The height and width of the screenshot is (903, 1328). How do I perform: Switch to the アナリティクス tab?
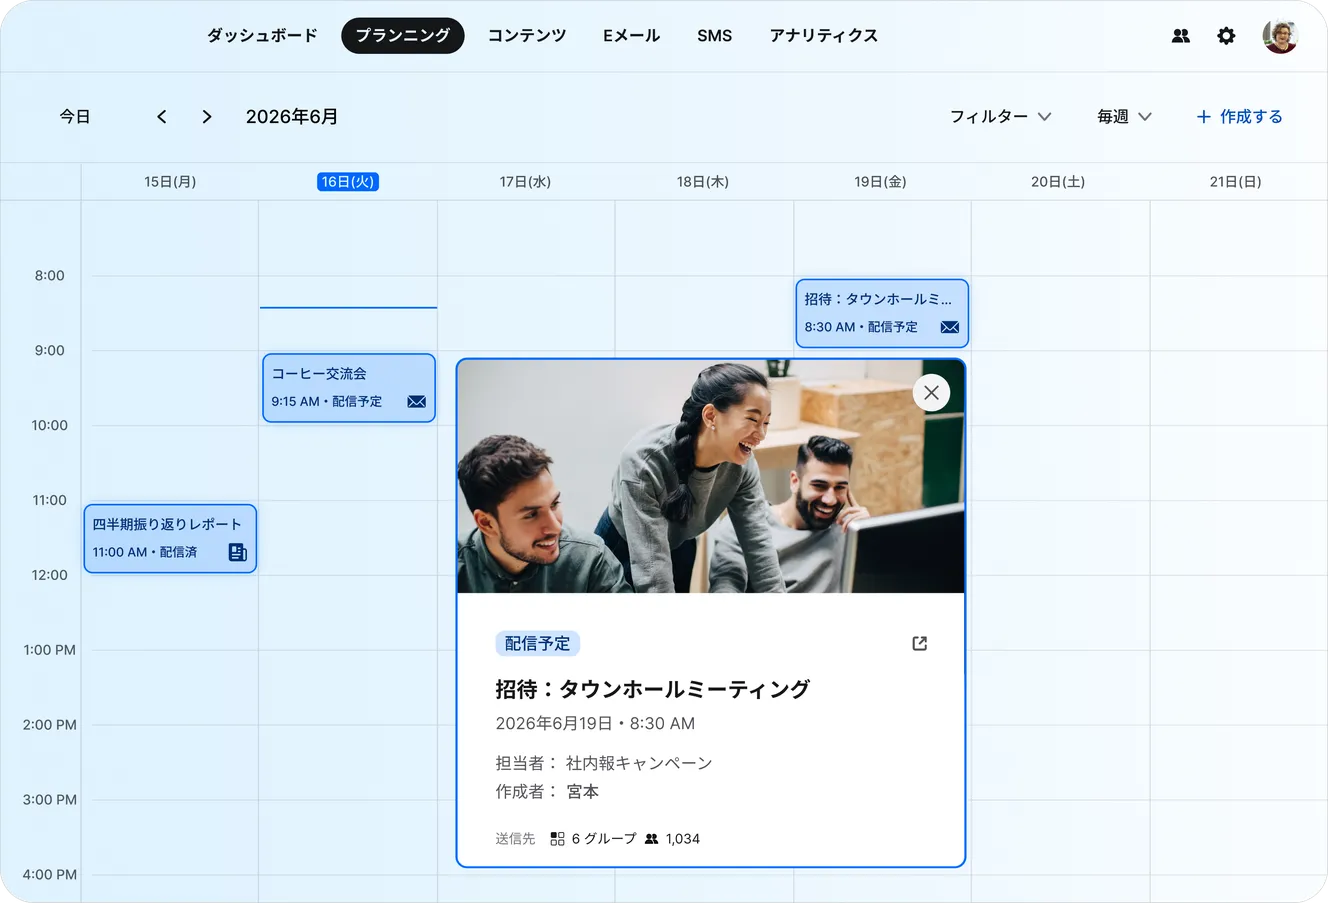[x=824, y=36]
